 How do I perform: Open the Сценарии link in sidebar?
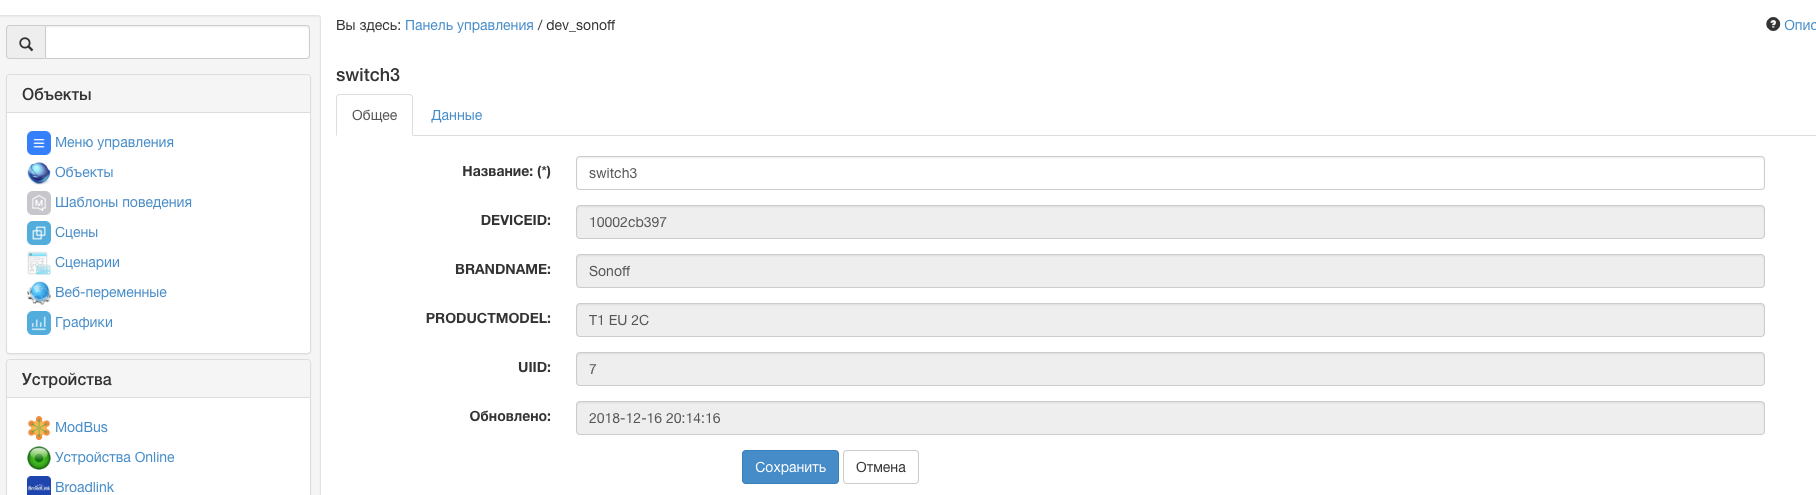(x=87, y=263)
